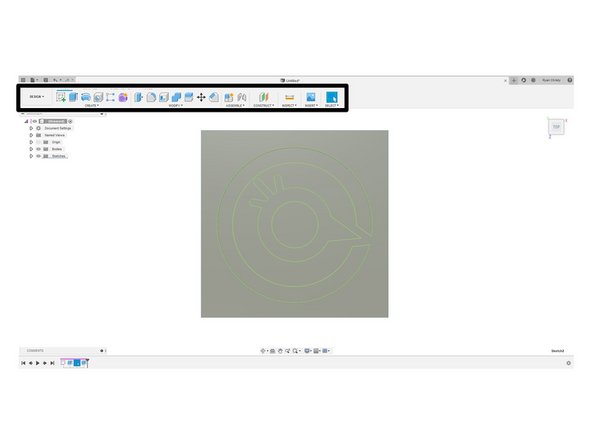Activate the Move/Copy tool
This screenshot has height=444, width=592.
[201, 97]
